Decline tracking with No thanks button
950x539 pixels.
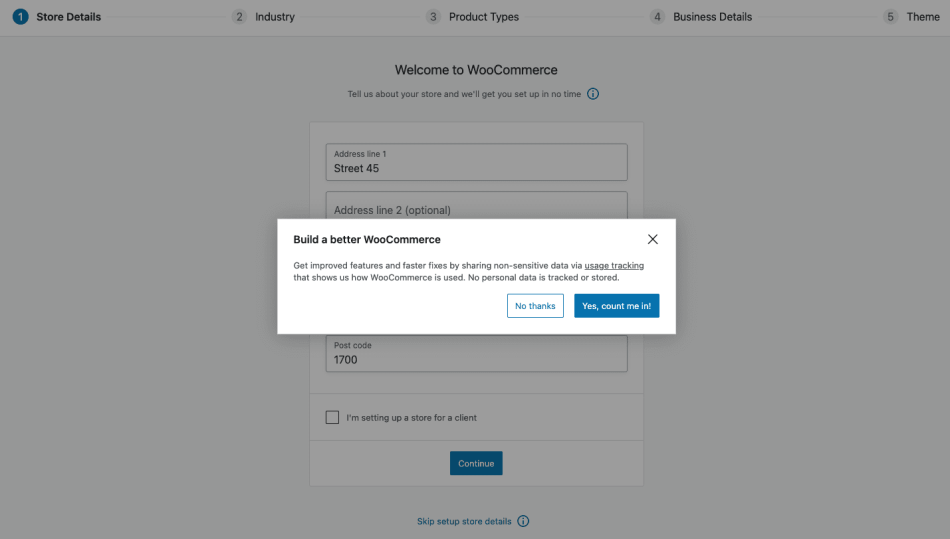535,306
